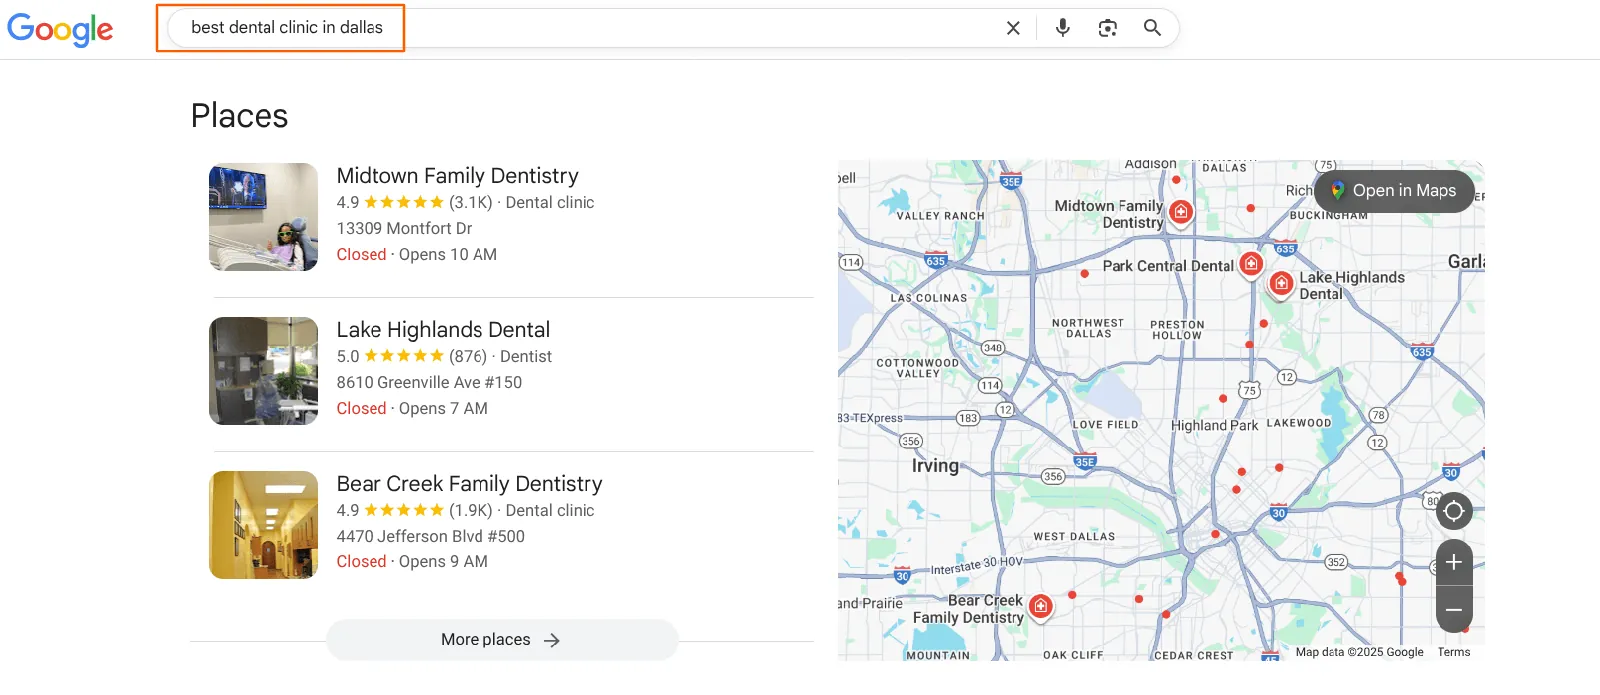Viewport: 1600px width, 695px height.
Task: Clear the search box with the X icon
Action: (1013, 28)
